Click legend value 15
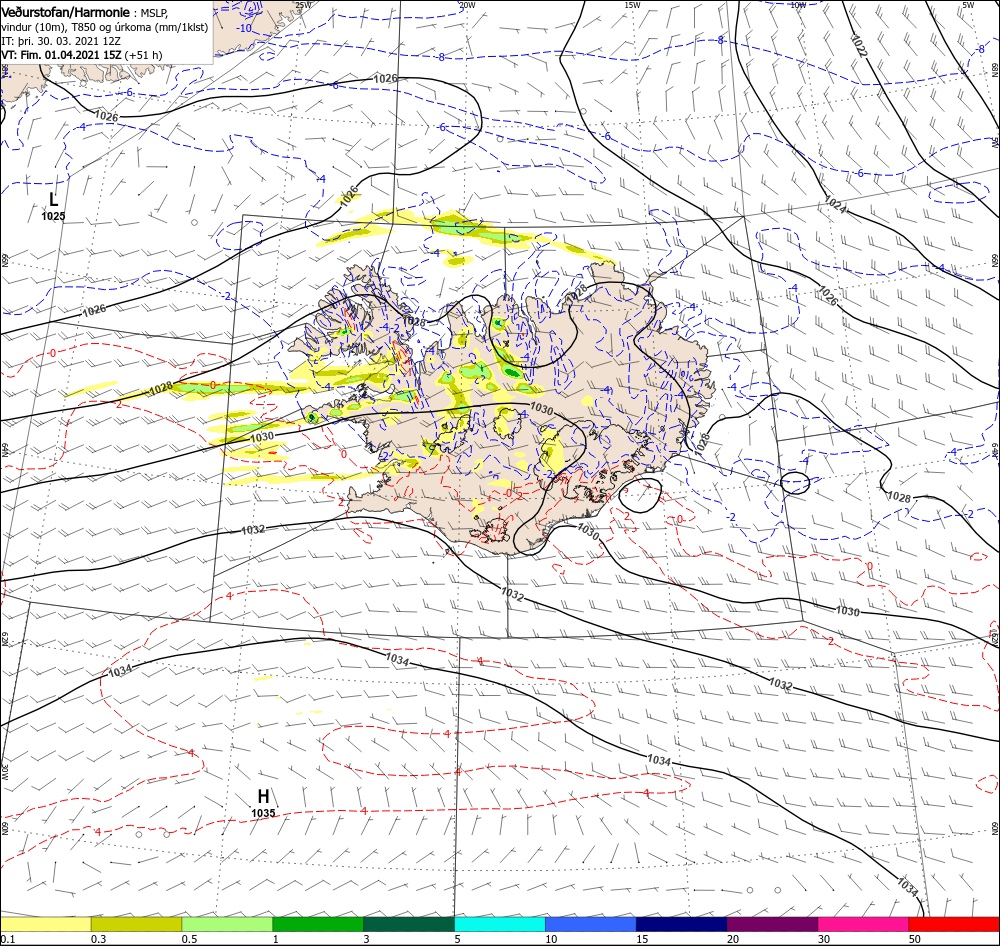Screen dimensions: 1000x946 tap(642, 939)
